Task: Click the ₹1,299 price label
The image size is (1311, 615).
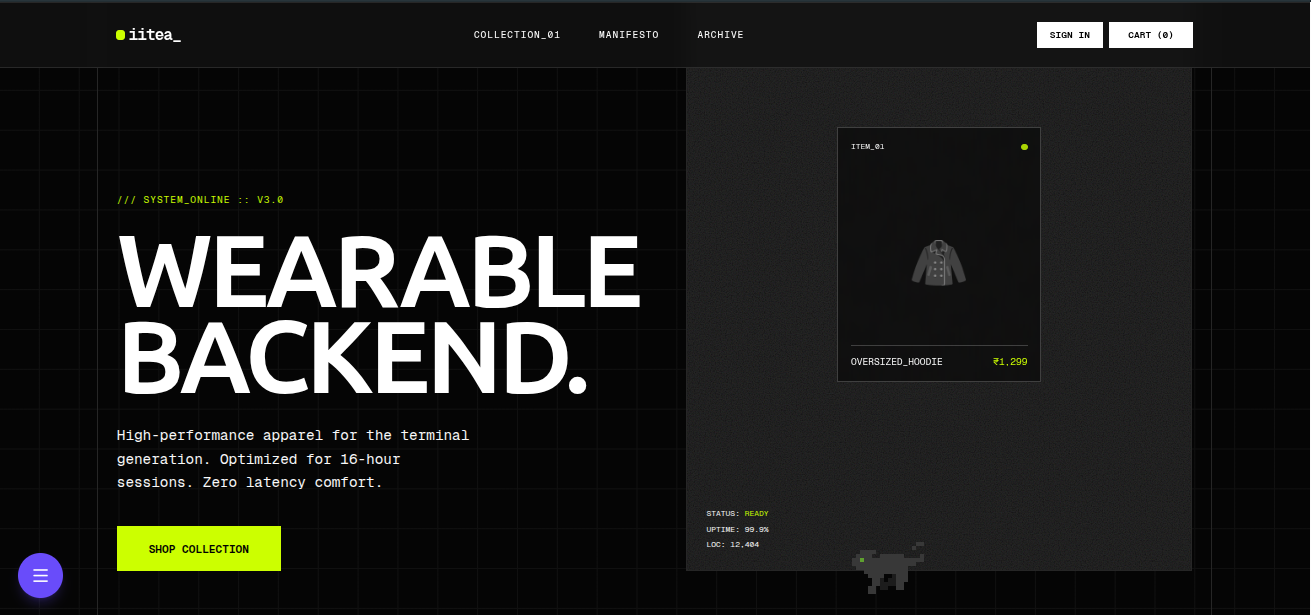Action: pos(1009,362)
